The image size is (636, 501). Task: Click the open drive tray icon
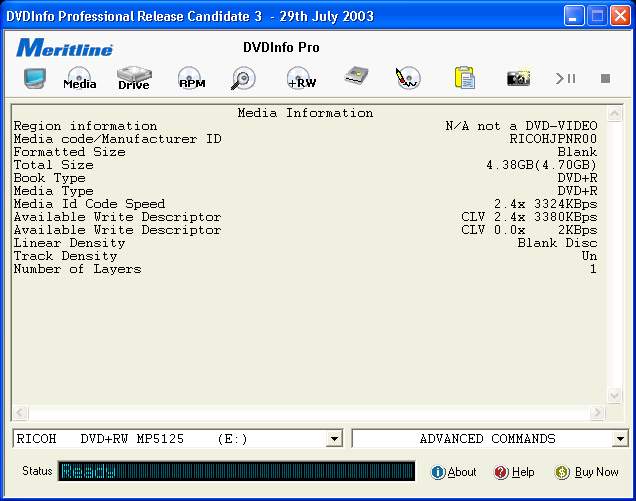point(356,76)
